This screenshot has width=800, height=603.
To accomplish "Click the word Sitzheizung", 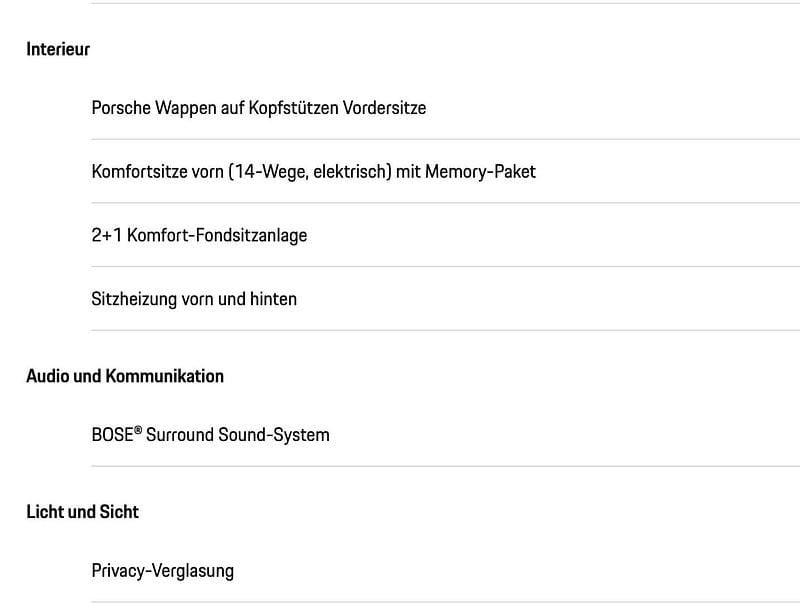I will [x=133, y=299].
